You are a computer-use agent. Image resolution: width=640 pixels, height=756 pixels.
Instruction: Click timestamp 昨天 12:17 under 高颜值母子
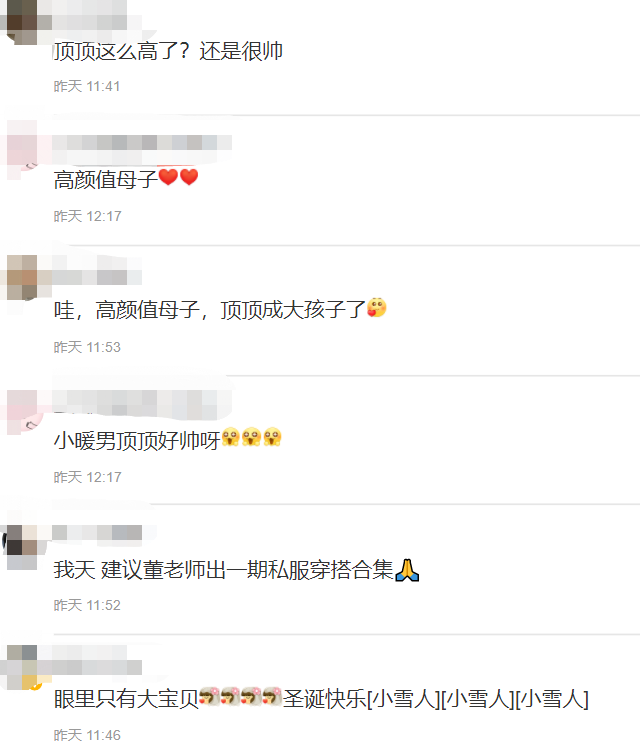pyautogui.click(x=87, y=216)
